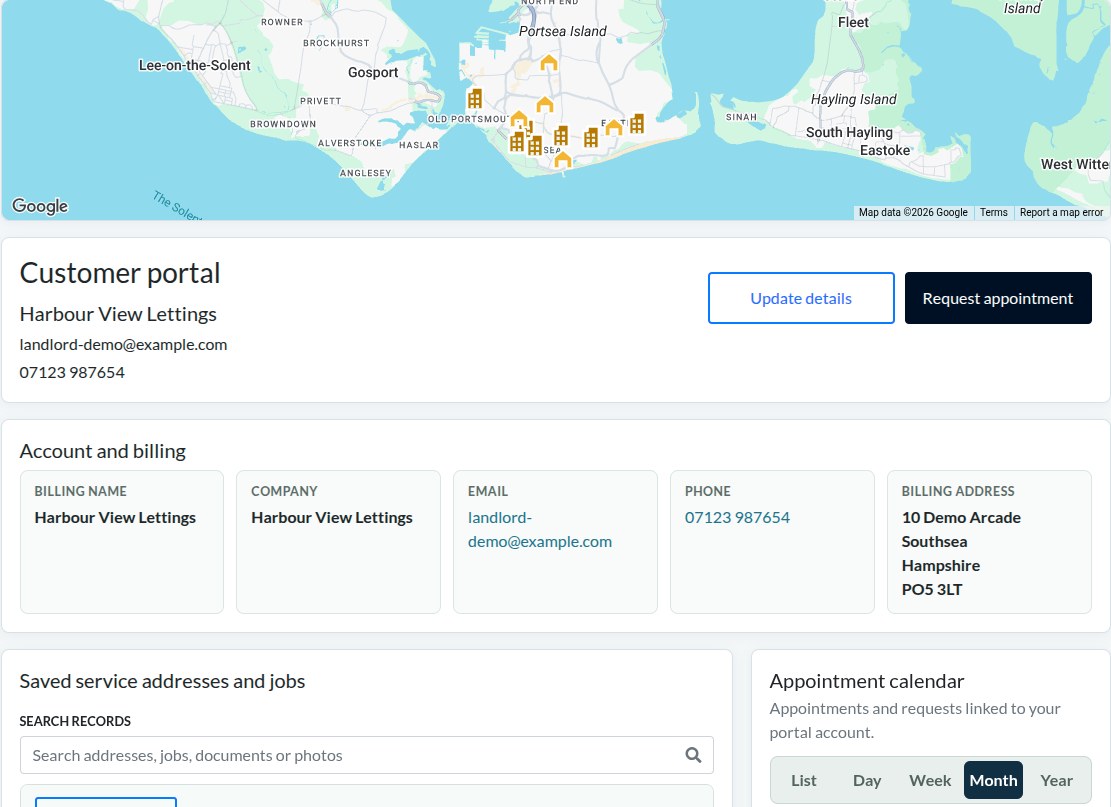The width and height of the screenshot is (1111, 807).
Task: Click the Update details button
Action: [x=801, y=298]
